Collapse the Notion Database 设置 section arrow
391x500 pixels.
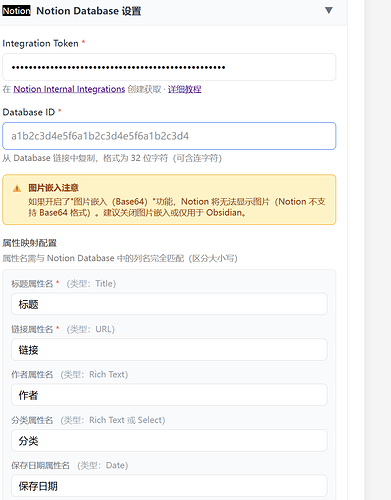[x=329, y=10]
